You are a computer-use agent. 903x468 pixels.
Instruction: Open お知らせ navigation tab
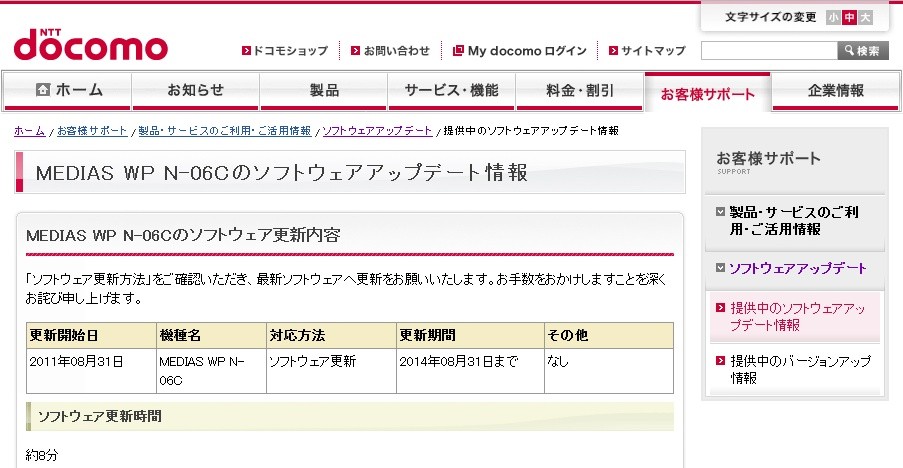(195, 91)
